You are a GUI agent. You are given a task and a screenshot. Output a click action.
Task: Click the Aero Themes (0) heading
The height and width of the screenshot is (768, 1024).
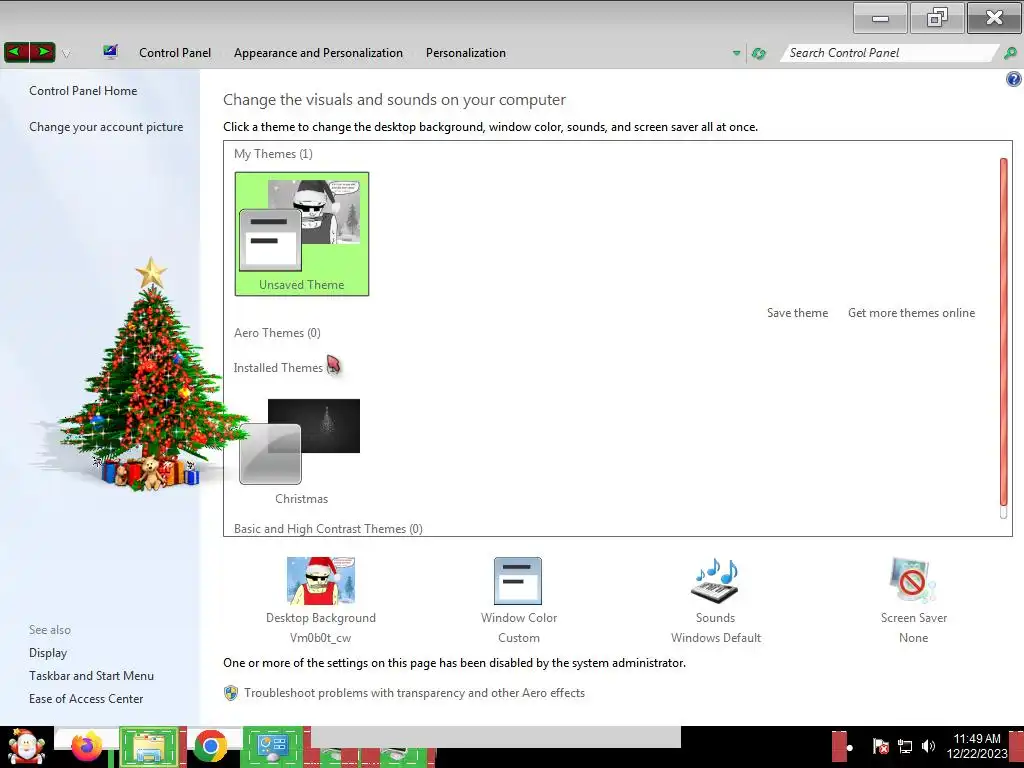click(277, 332)
